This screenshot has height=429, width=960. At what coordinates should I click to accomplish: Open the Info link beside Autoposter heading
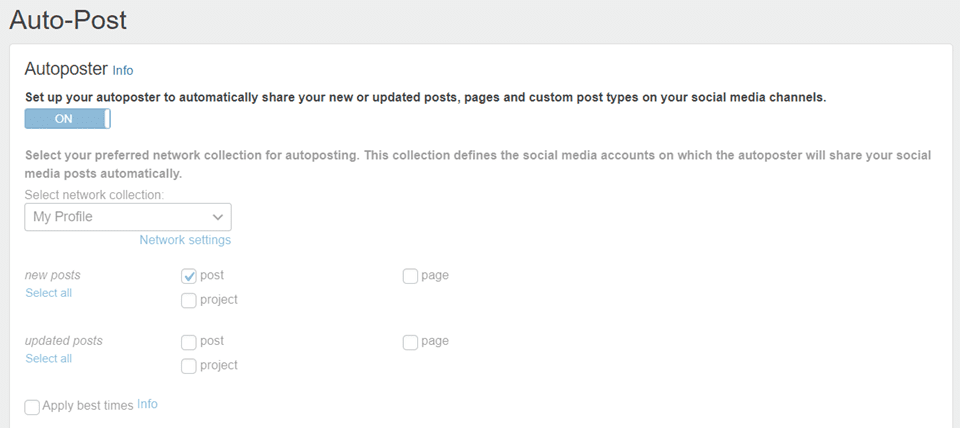click(123, 71)
